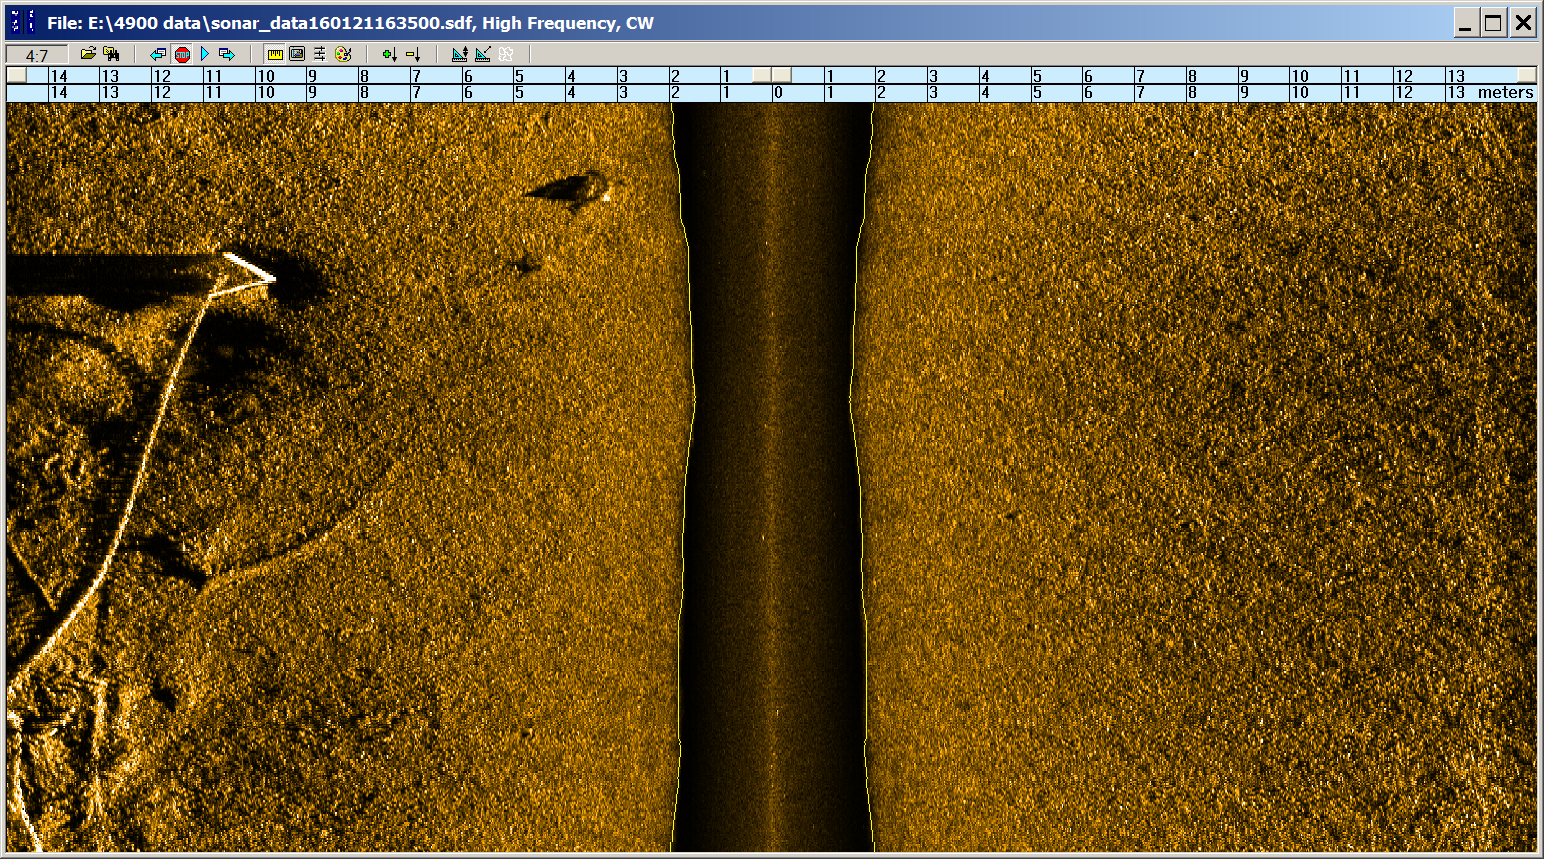Open the window system menu in title bar

tap(22, 22)
